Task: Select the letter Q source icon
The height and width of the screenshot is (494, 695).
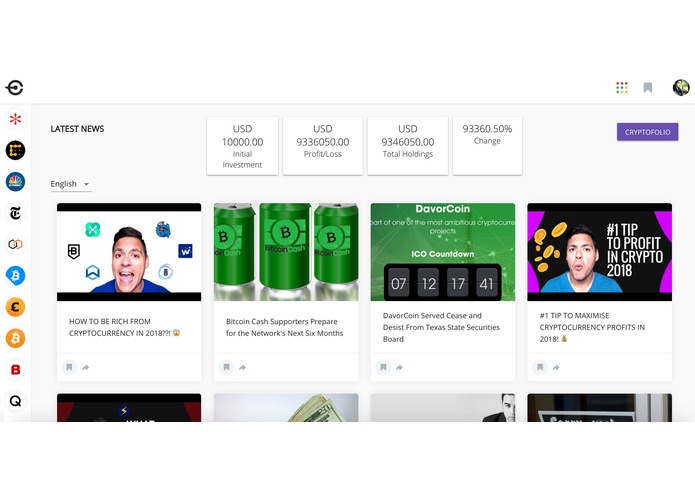Action: [x=16, y=401]
